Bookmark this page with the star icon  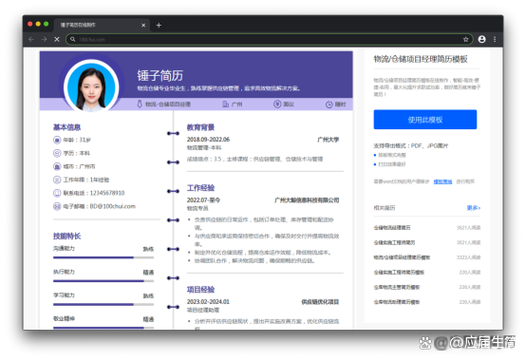tap(466, 39)
